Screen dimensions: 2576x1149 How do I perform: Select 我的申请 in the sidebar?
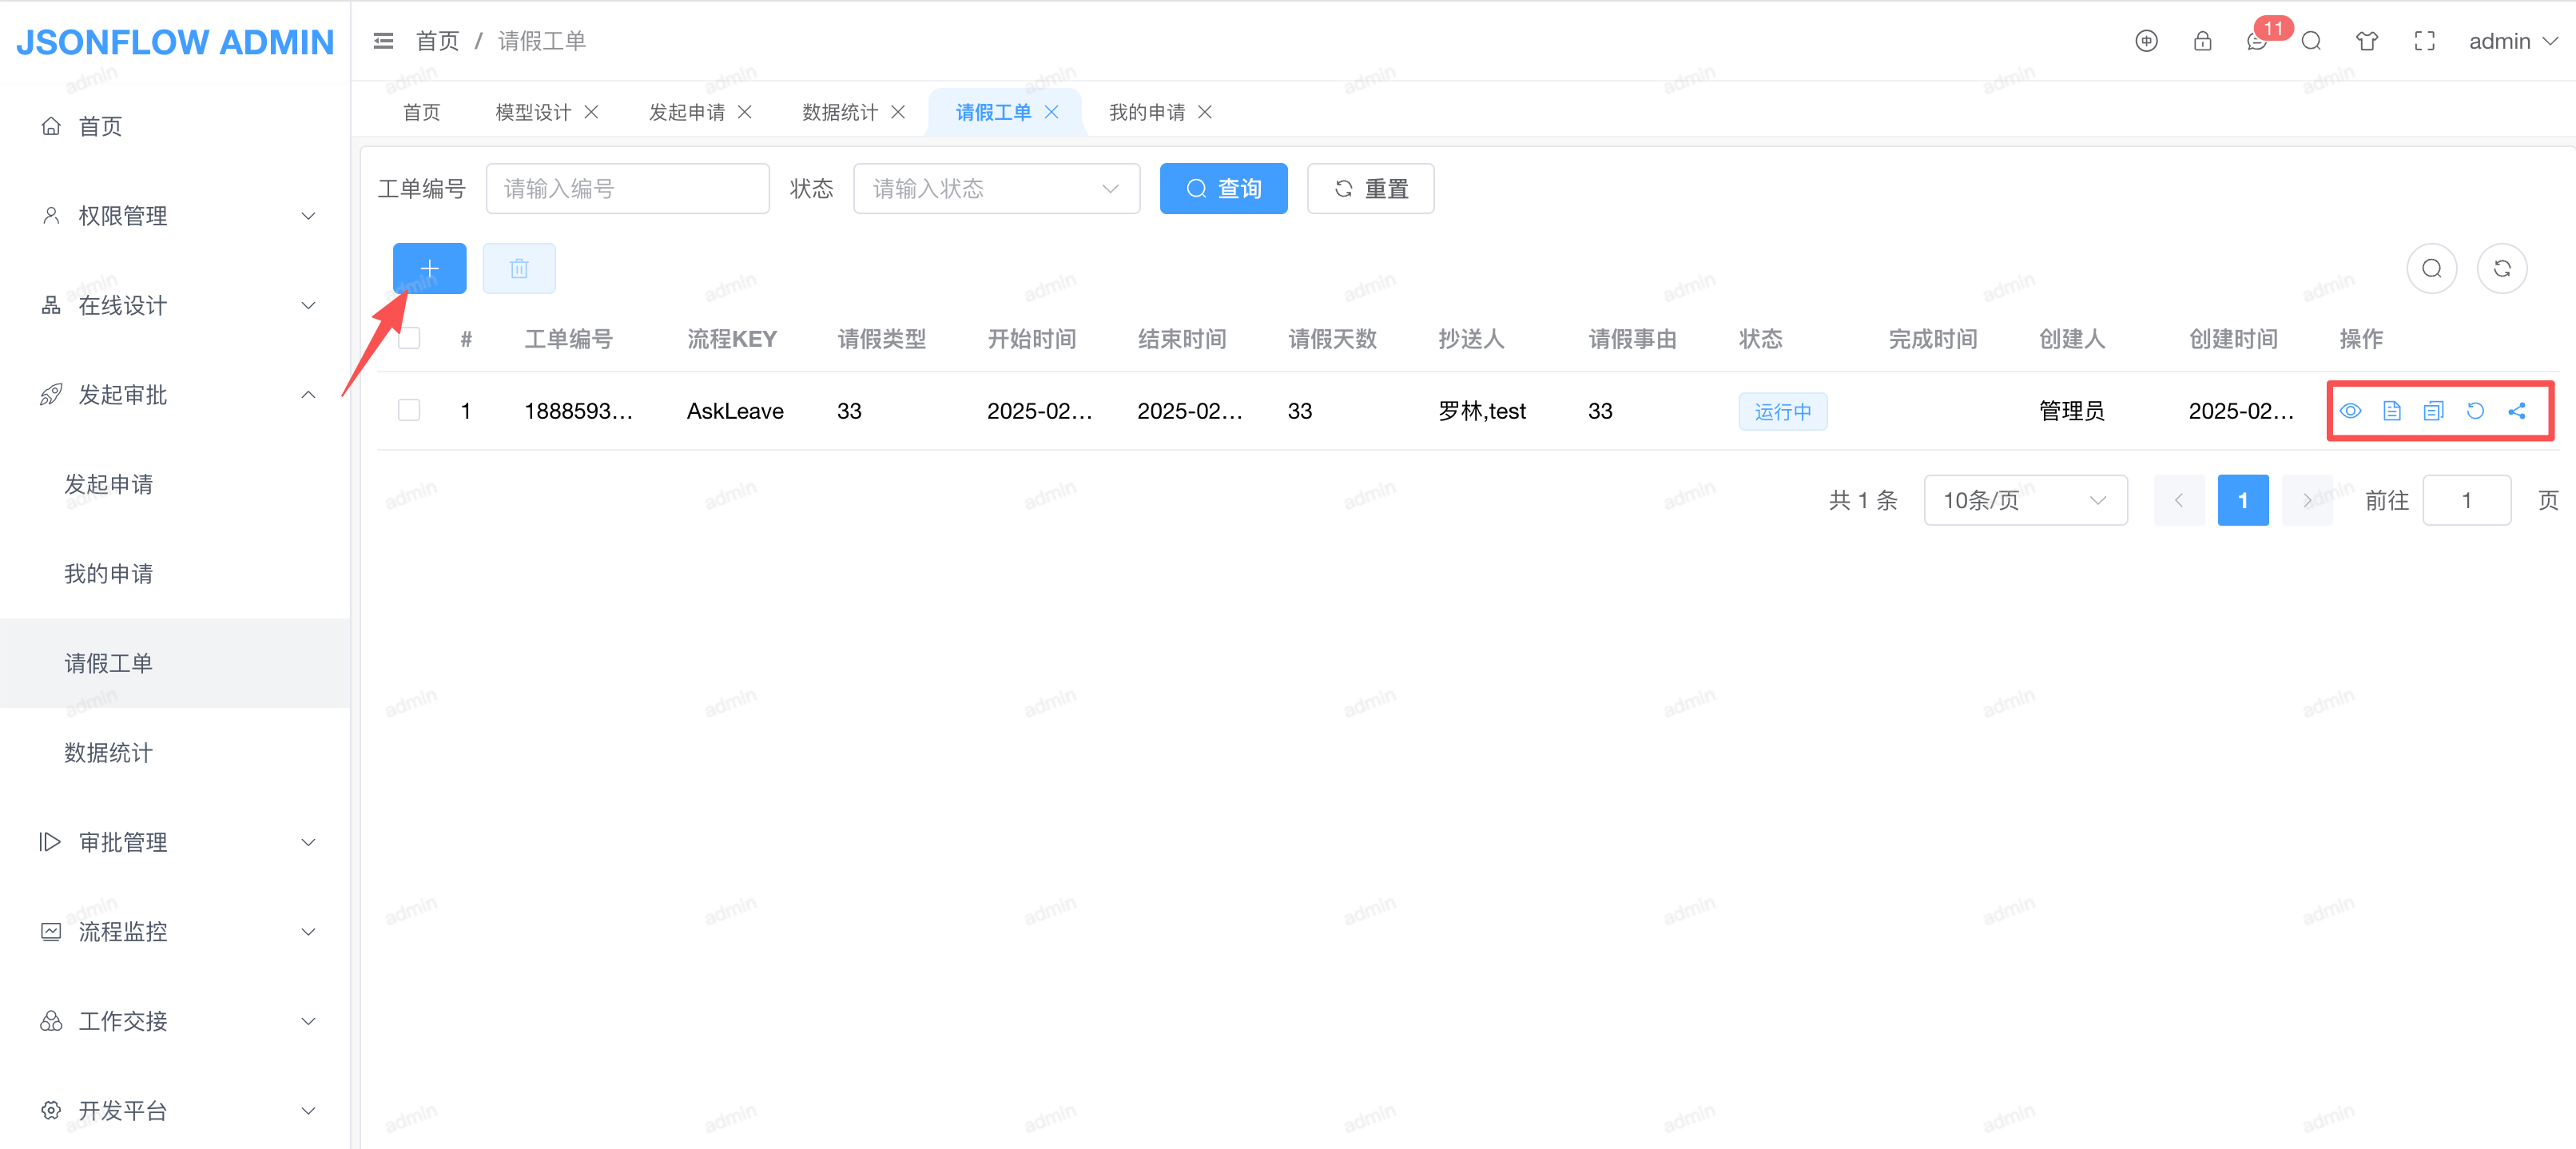109,574
